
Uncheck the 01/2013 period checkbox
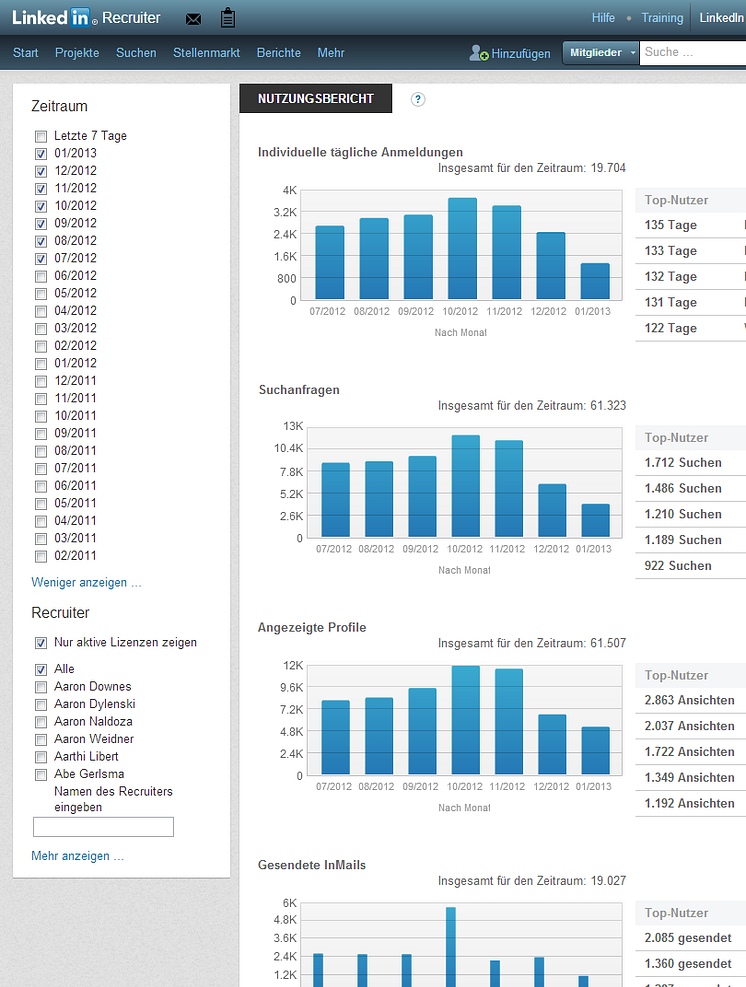click(x=41, y=154)
